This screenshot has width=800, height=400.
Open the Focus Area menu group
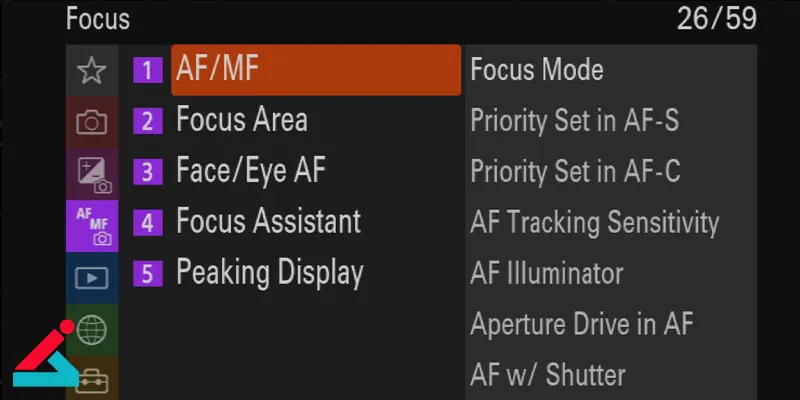click(241, 121)
